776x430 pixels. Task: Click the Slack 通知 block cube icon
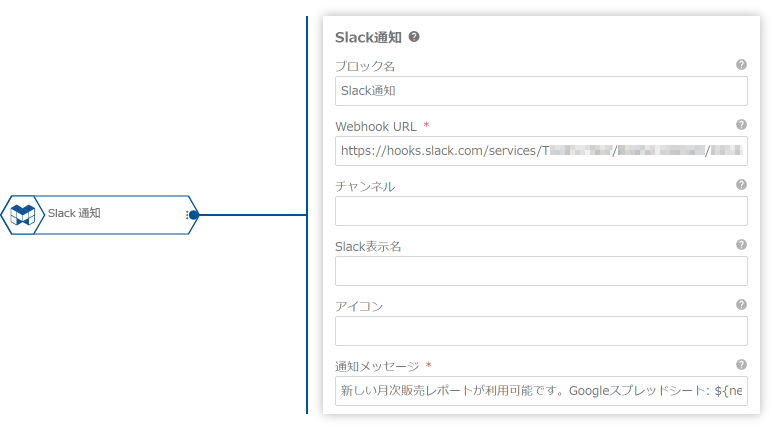23,215
